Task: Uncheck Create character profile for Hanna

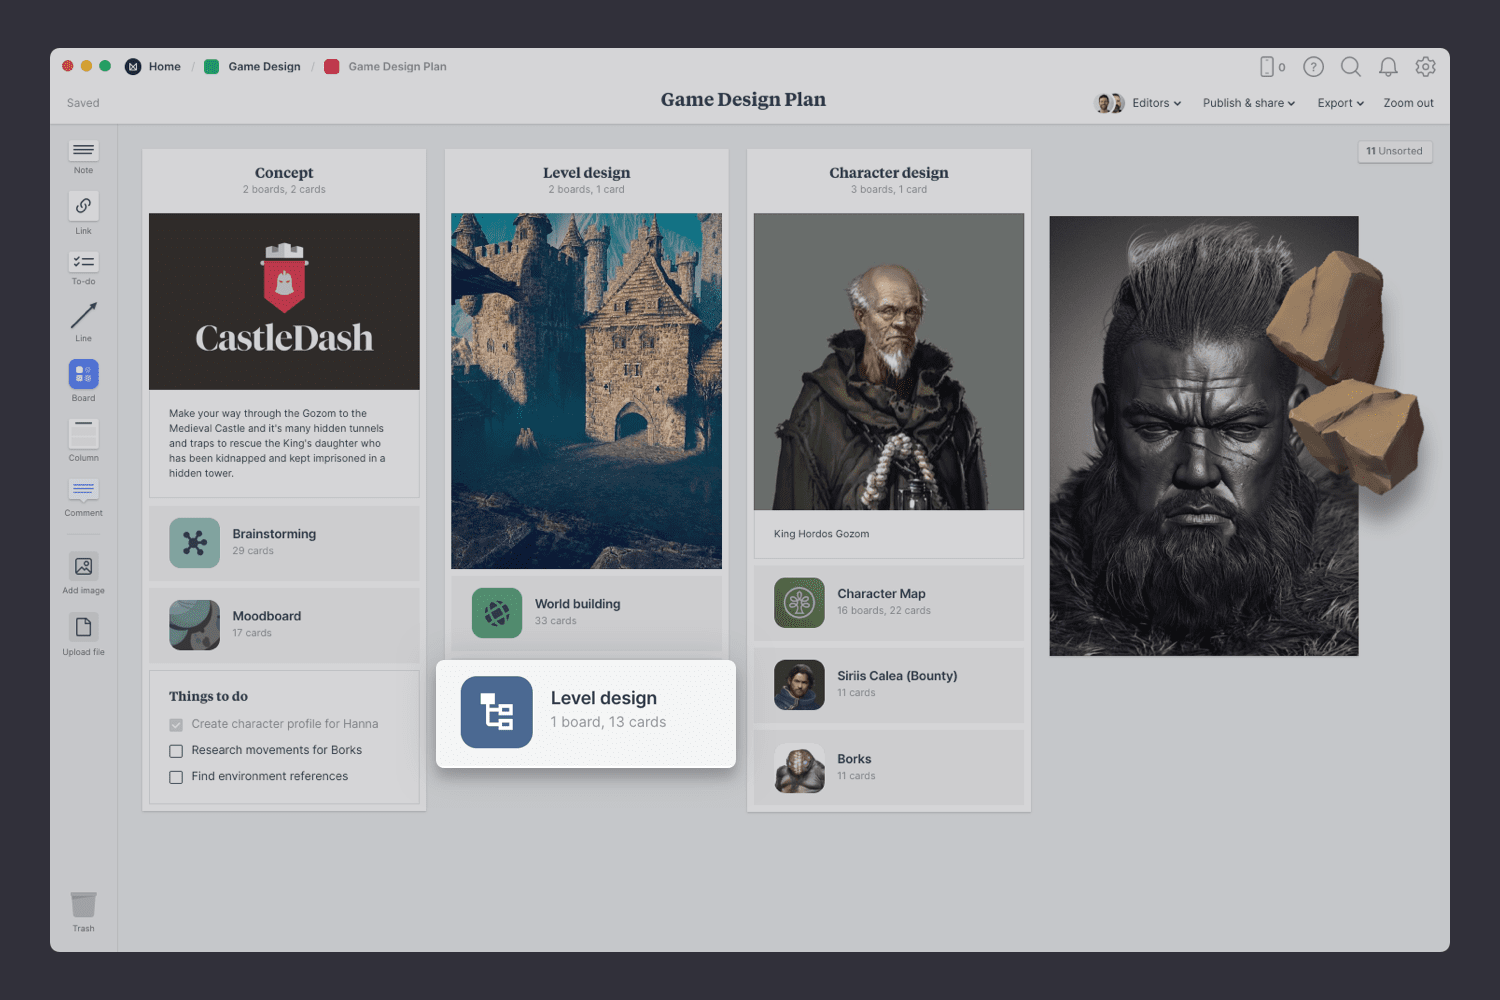Action: coord(176,725)
